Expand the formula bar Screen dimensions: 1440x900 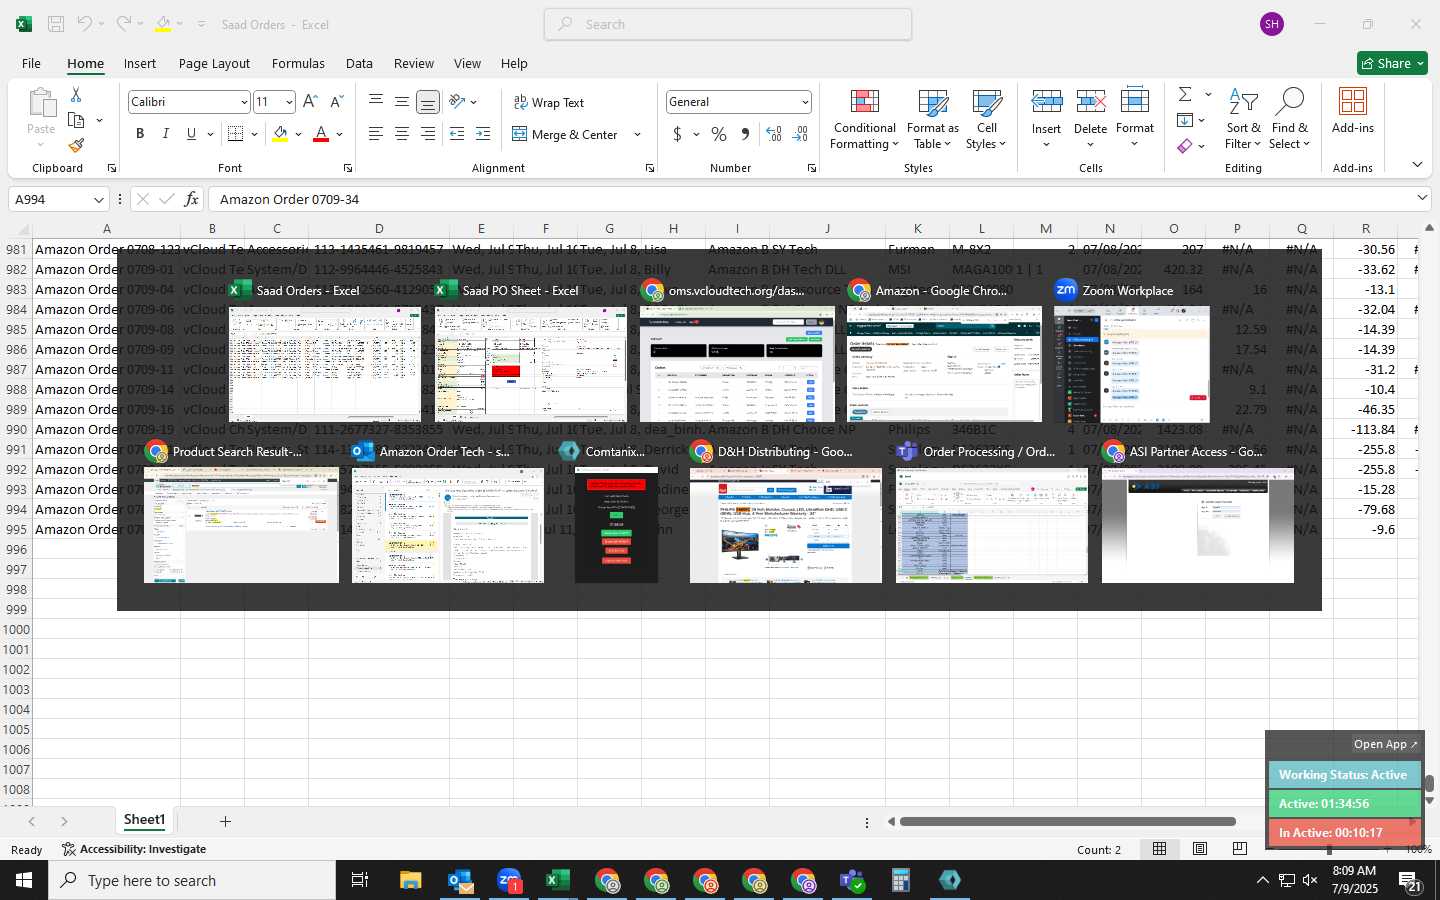pyautogui.click(x=1422, y=198)
